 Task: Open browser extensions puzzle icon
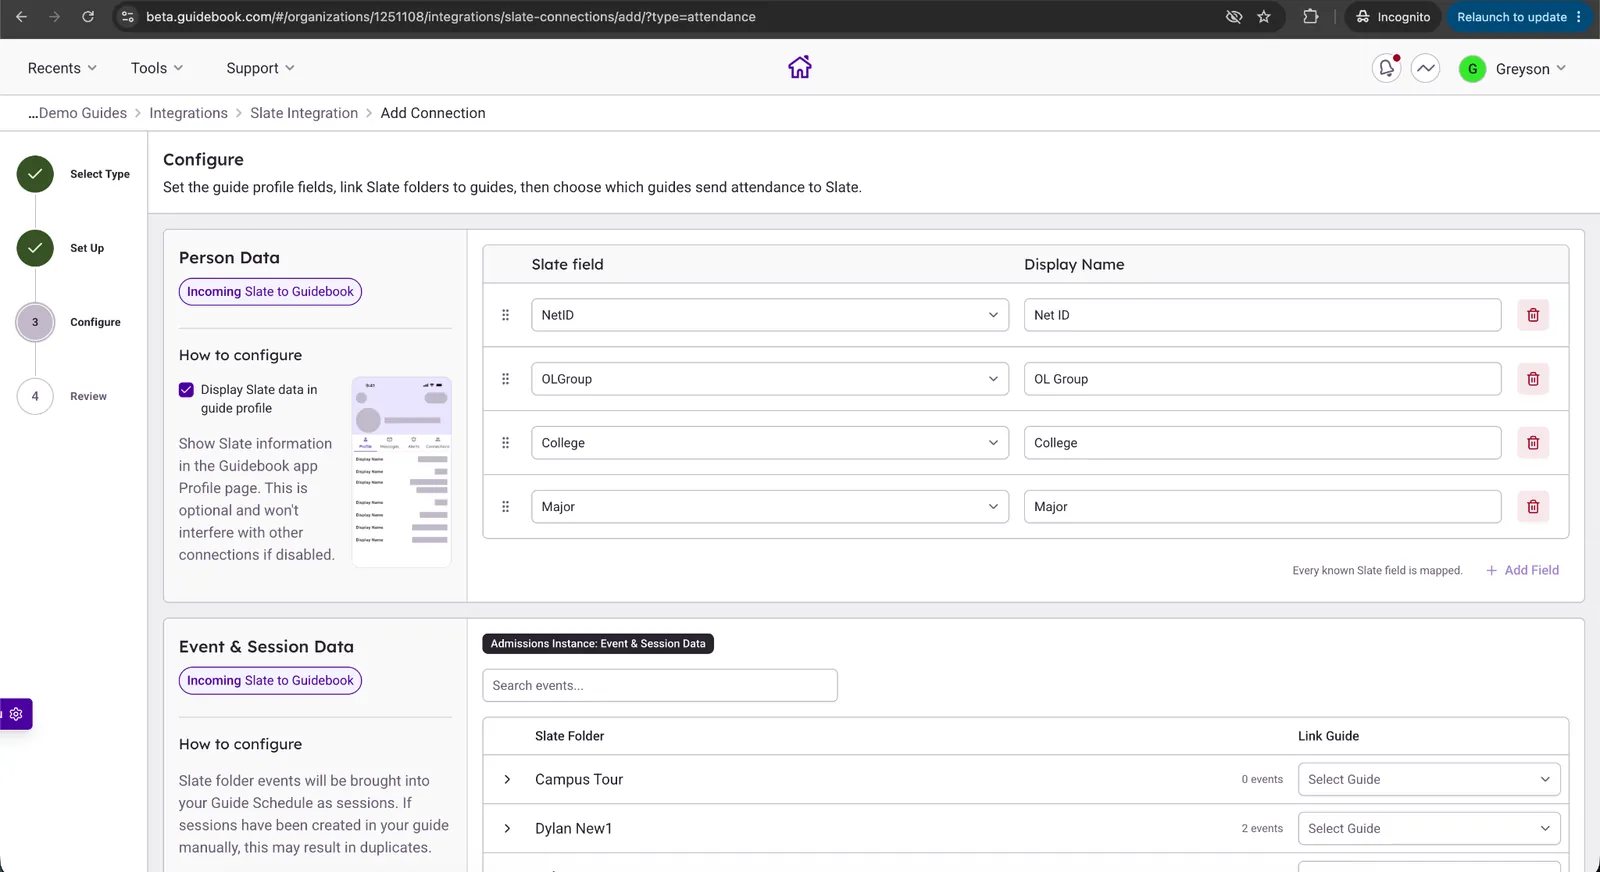point(1310,17)
